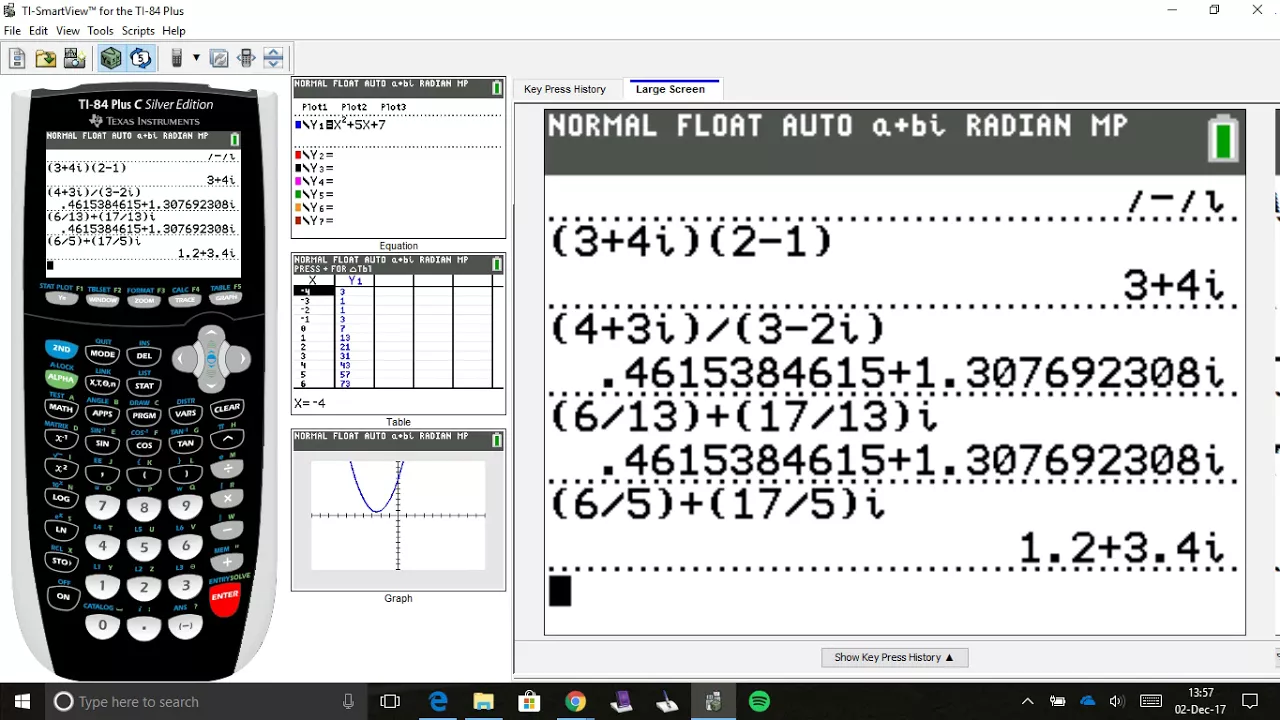Click the WINDOW calculator key
This screenshot has width=1280, height=720.
(x=102, y=299)
